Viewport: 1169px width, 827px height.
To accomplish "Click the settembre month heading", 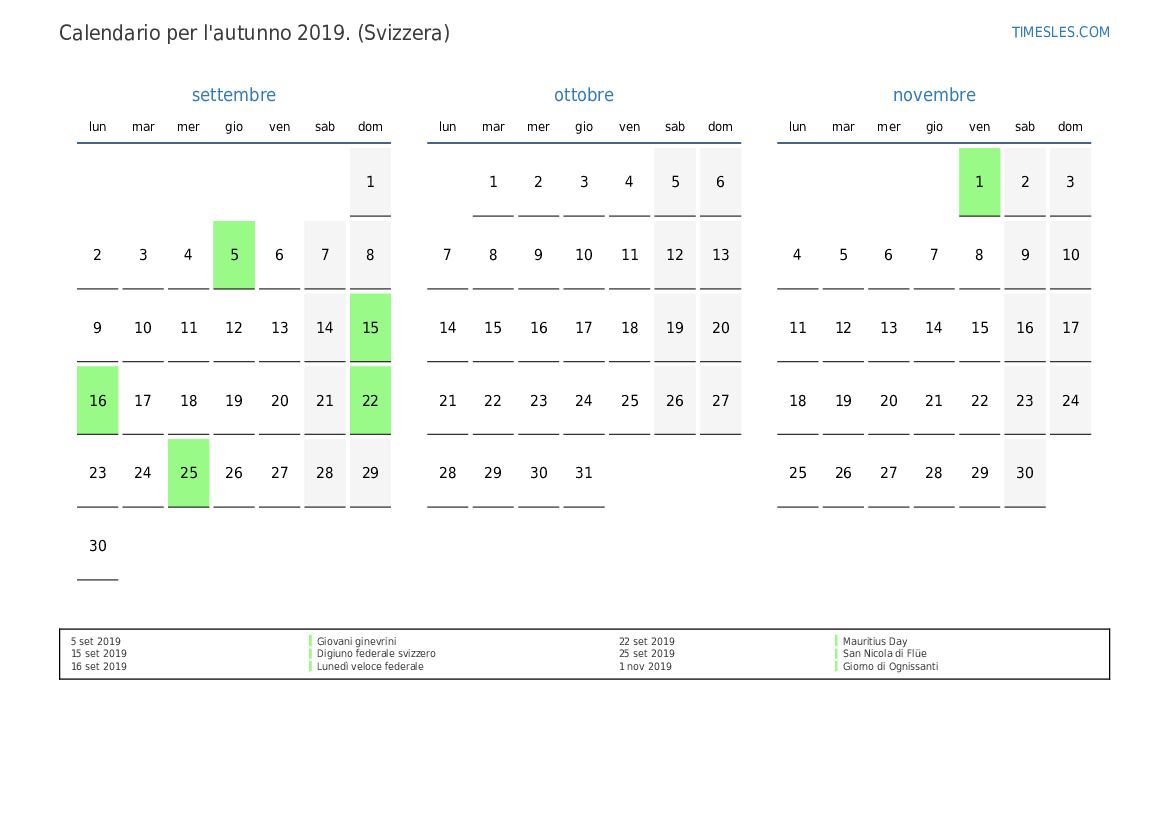I will tap(233, 95).
